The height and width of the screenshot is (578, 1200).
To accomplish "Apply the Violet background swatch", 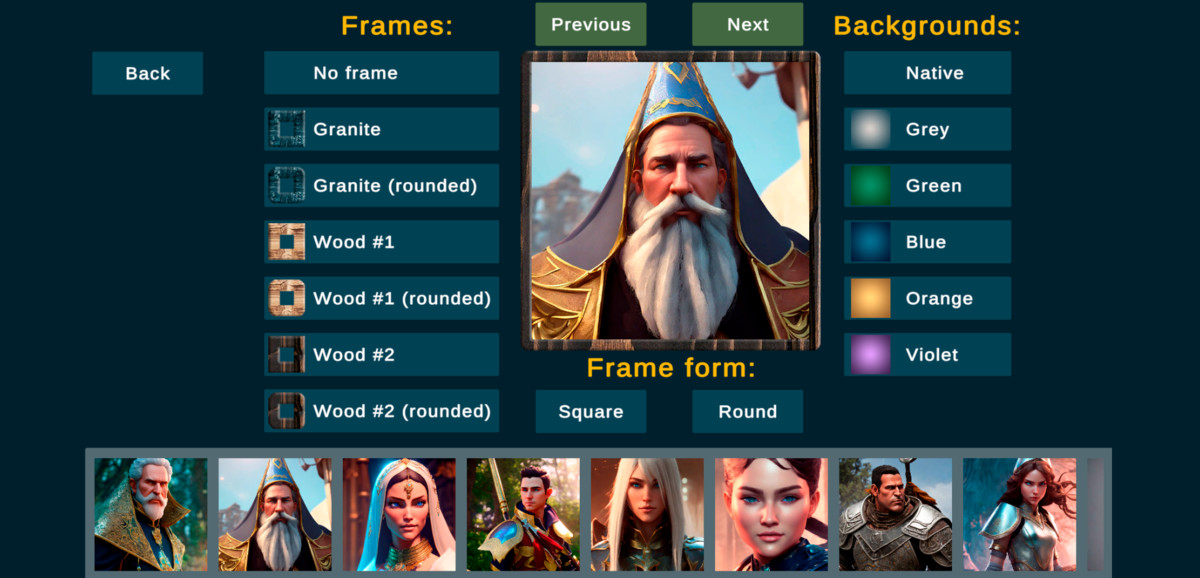I will click(870, 354).
